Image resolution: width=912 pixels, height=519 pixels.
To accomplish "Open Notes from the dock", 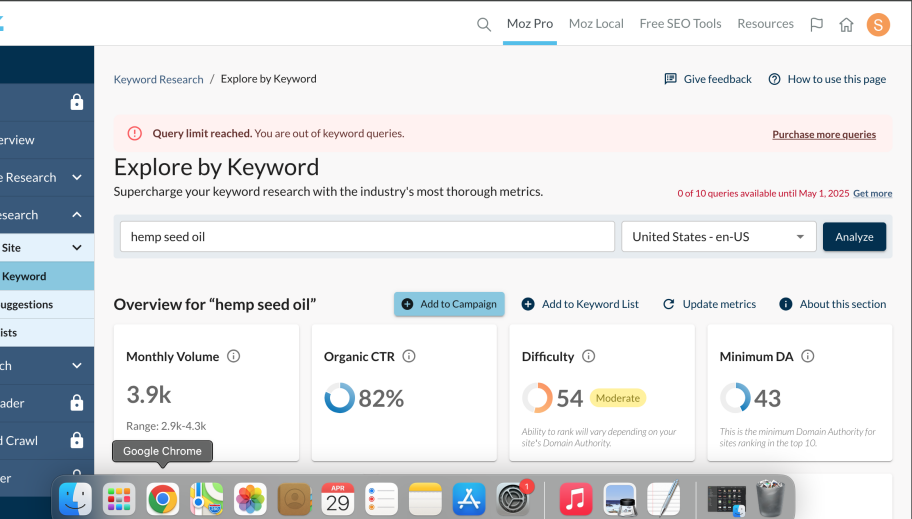I will point(425,499).
